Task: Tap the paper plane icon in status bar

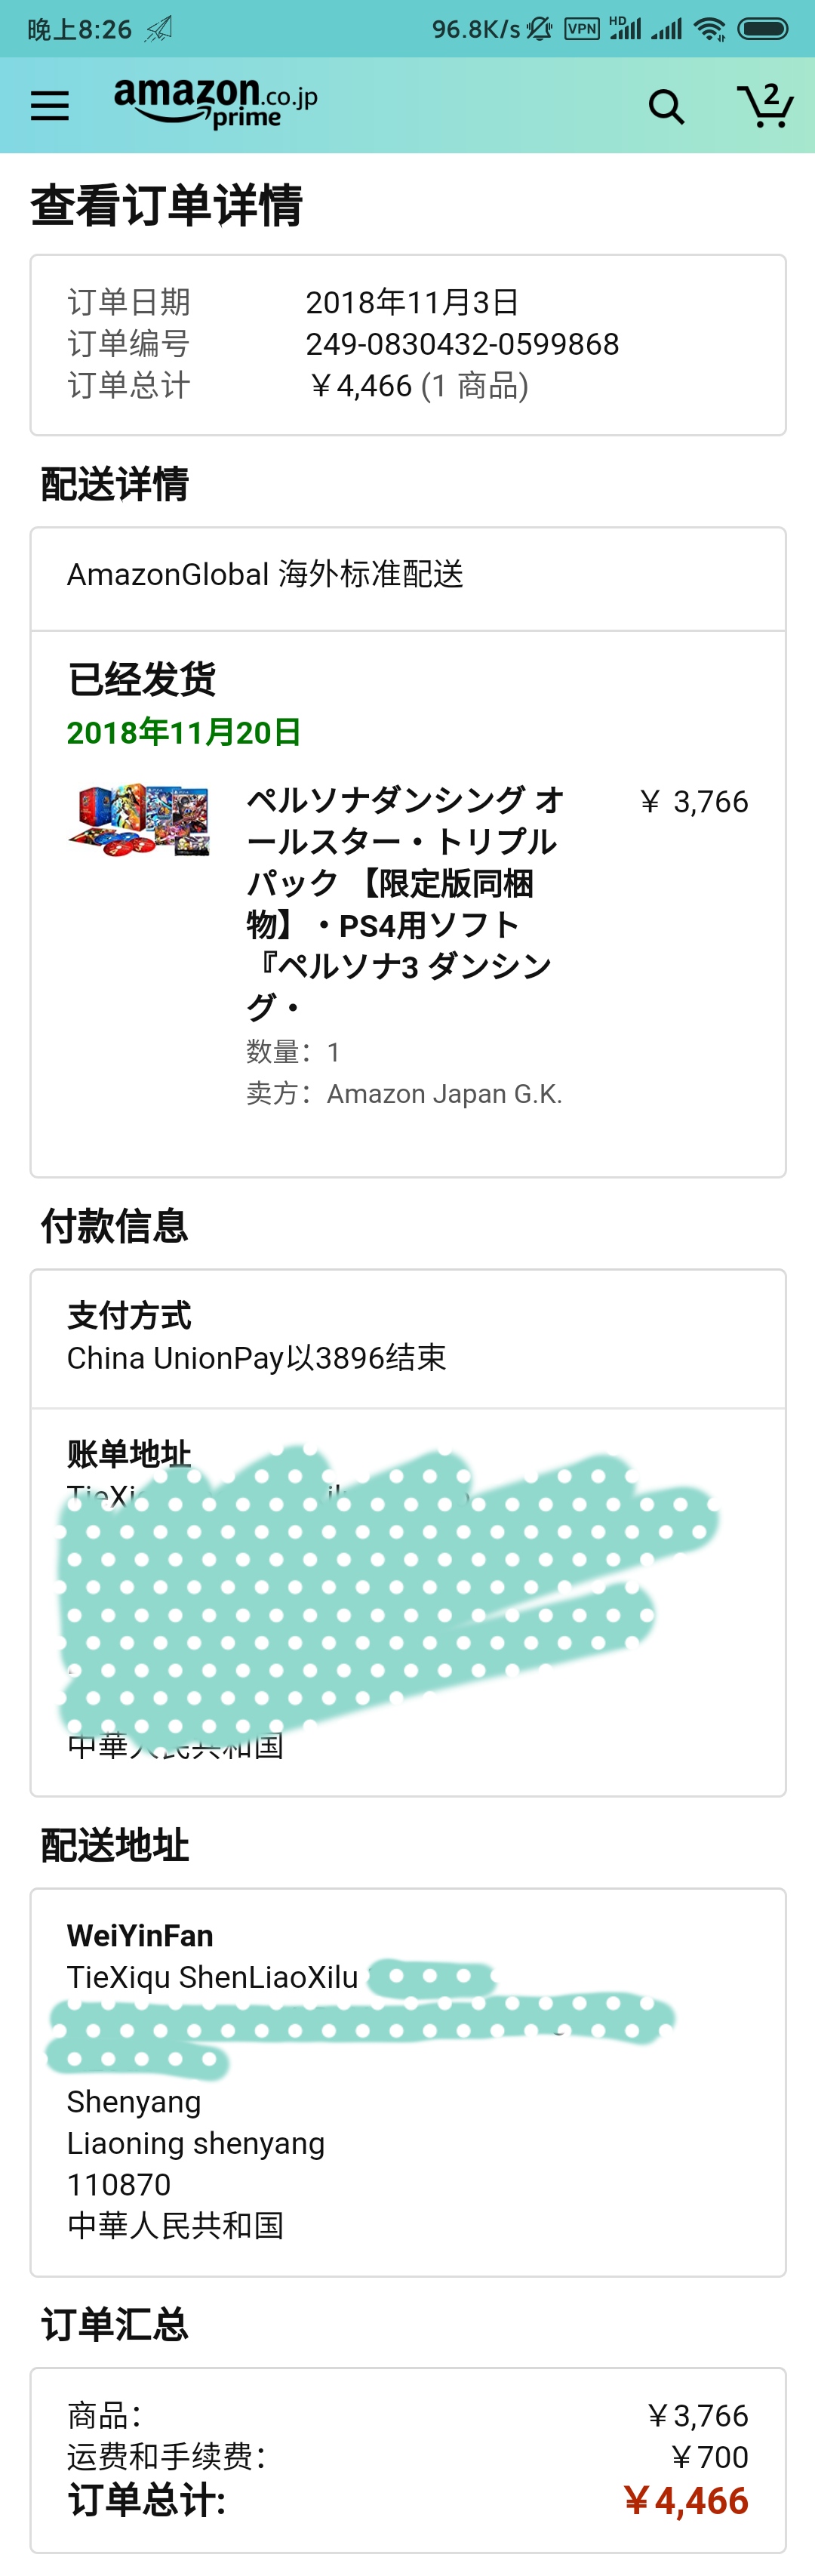Action: click(158, 29)
